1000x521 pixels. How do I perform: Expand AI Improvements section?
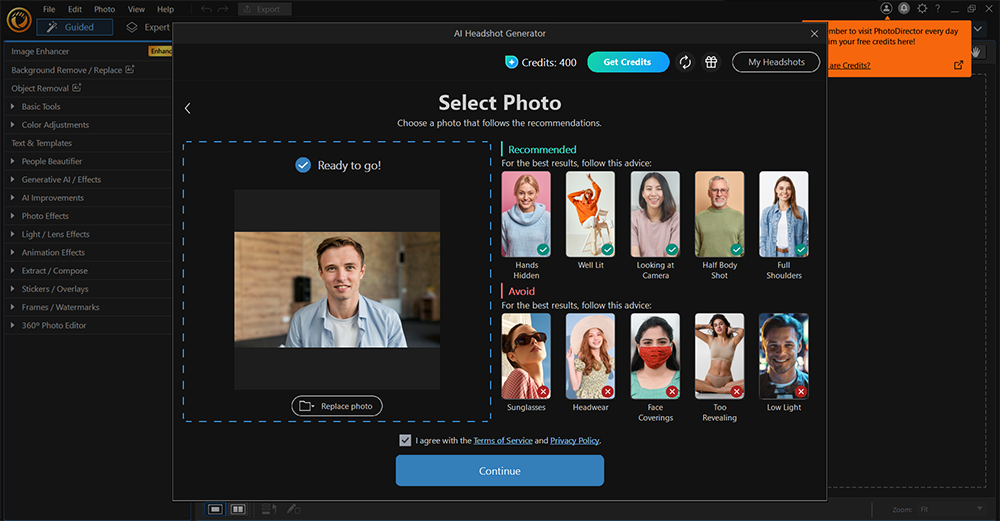(x=88, y=198)
